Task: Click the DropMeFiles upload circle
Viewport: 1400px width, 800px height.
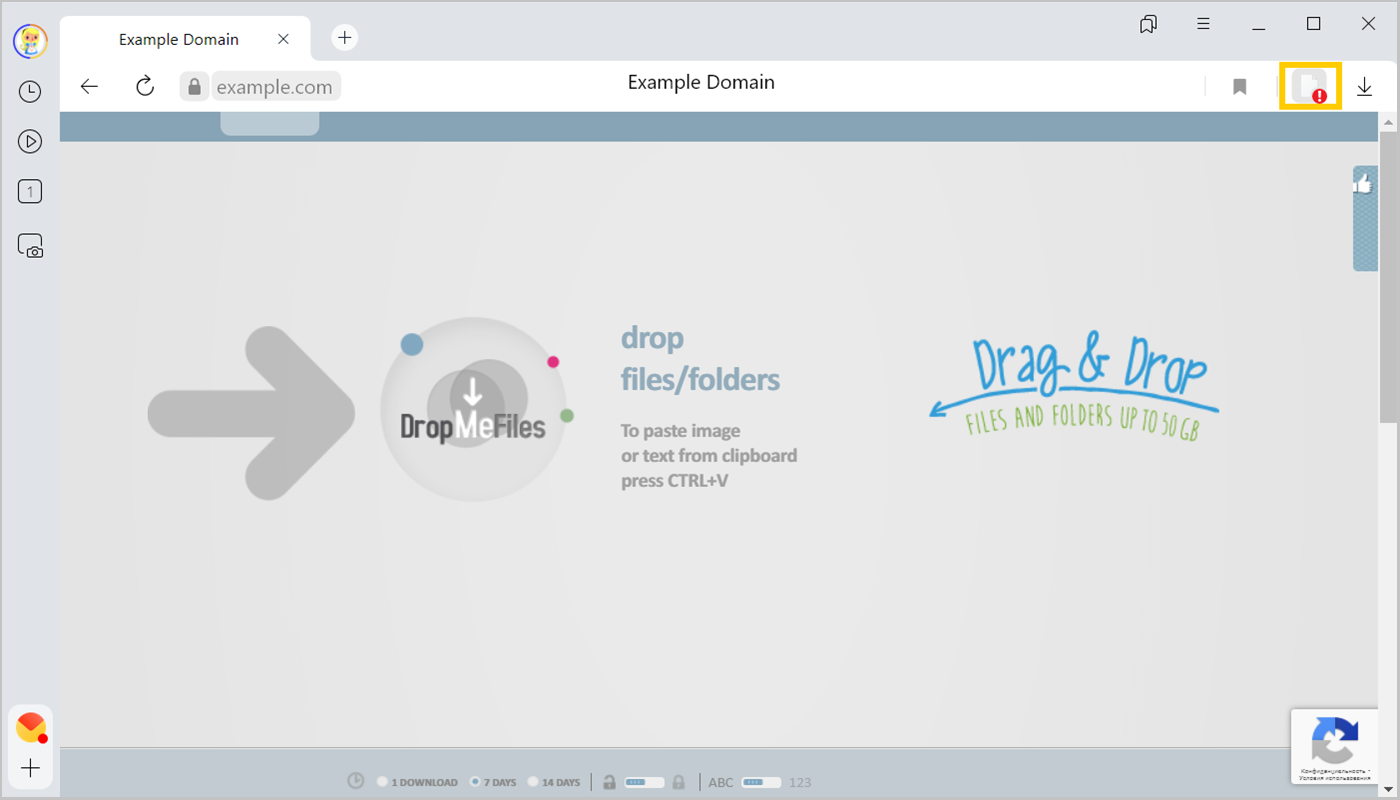Action: pos(473,409)
